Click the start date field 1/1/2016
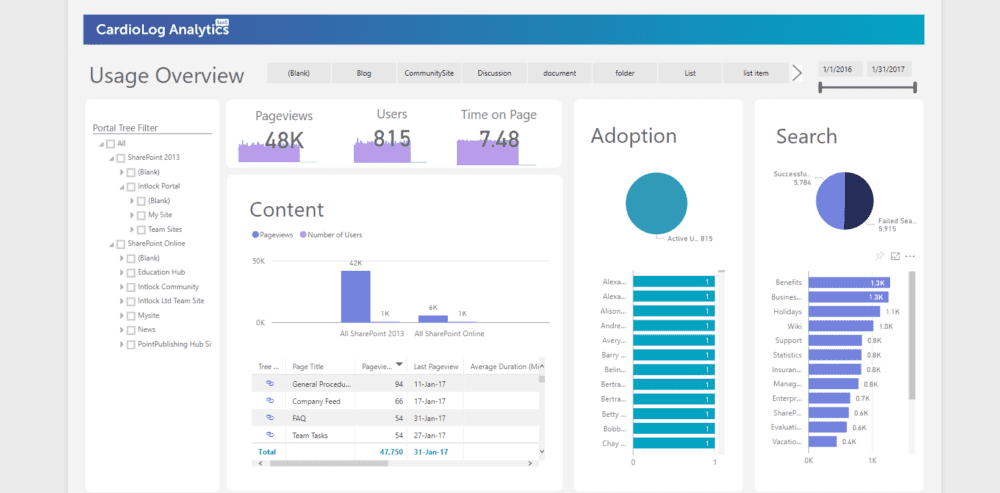Image resolution: width=1000 pixels, height=493 pixels. point(838,70)
